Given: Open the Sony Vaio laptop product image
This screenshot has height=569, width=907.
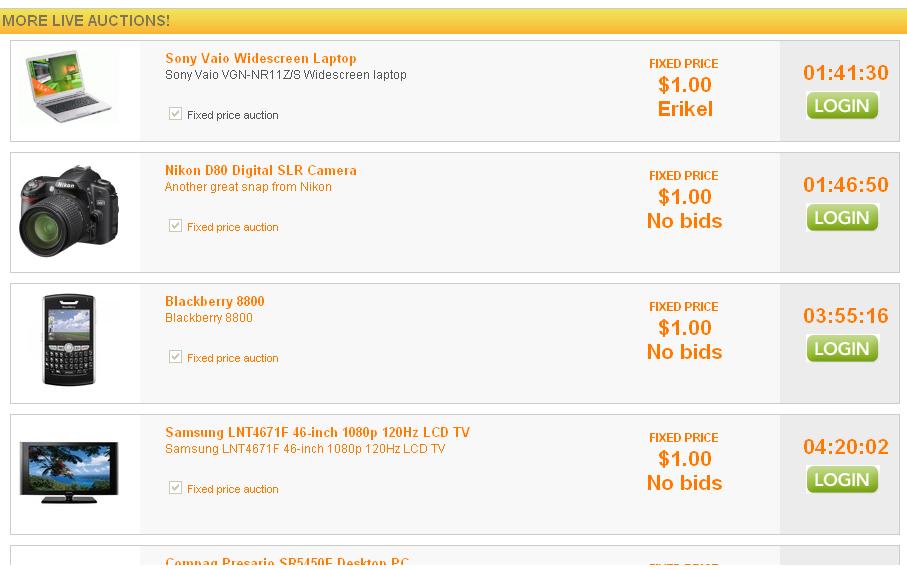Looking at the screenshot, I should (68, 87).
